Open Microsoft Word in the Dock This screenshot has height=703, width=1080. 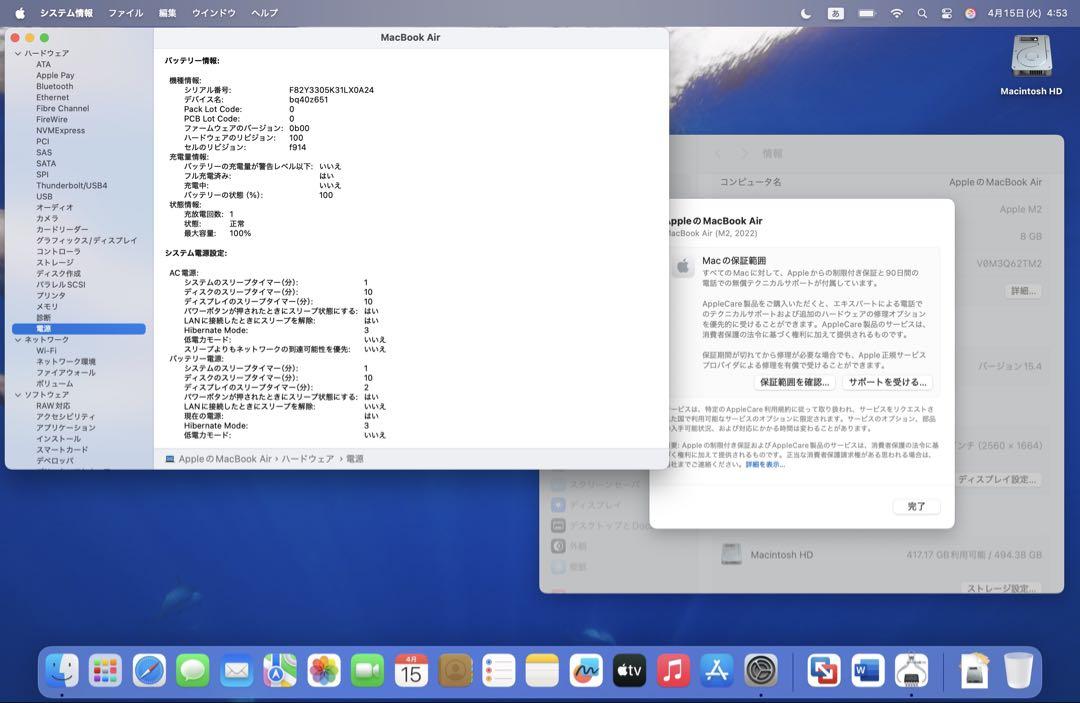867,670
